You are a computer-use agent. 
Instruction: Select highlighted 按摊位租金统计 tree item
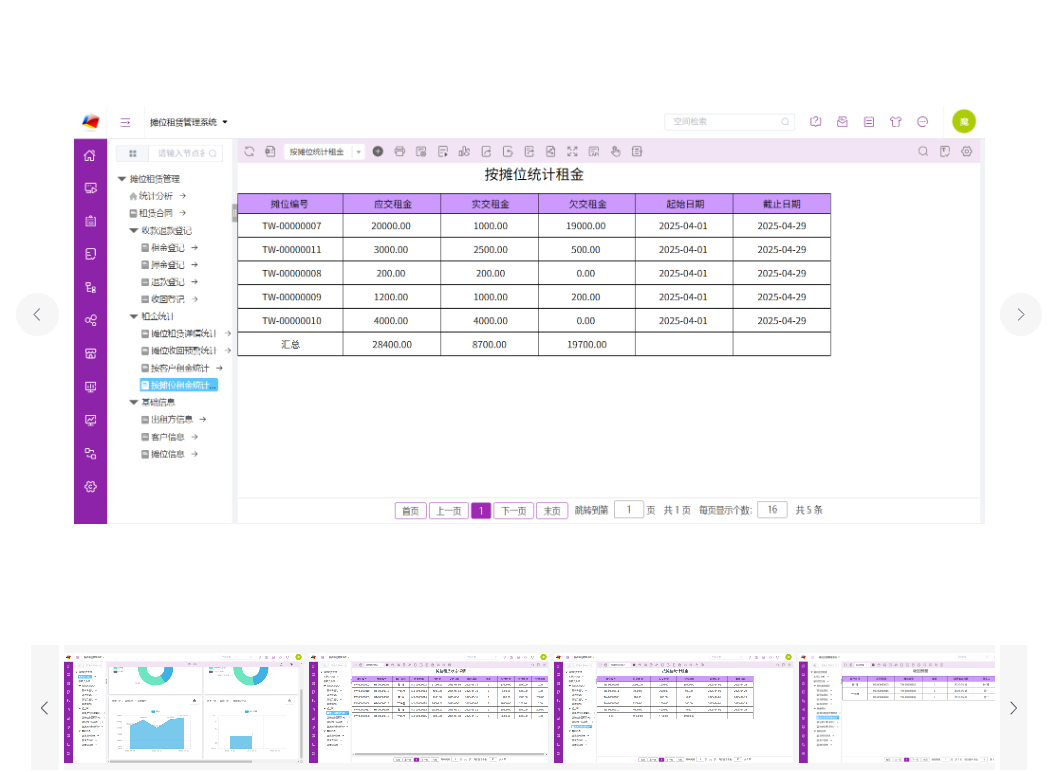point(178,385)
